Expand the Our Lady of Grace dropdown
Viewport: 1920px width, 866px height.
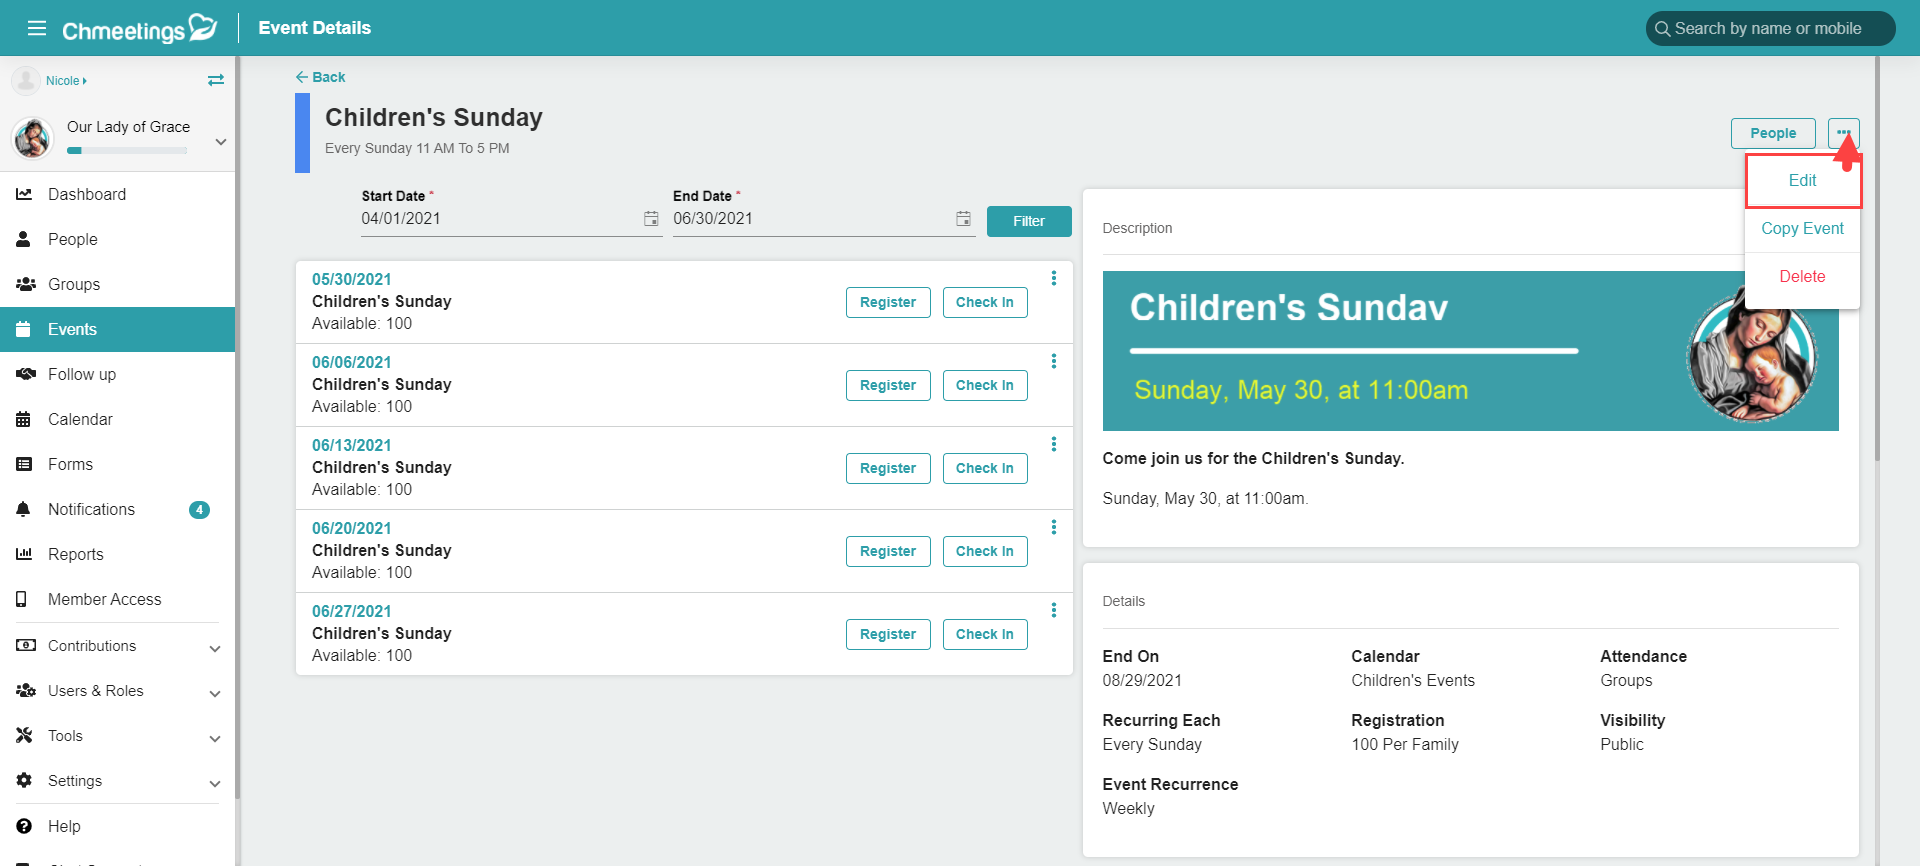click(x=221, y=142)
